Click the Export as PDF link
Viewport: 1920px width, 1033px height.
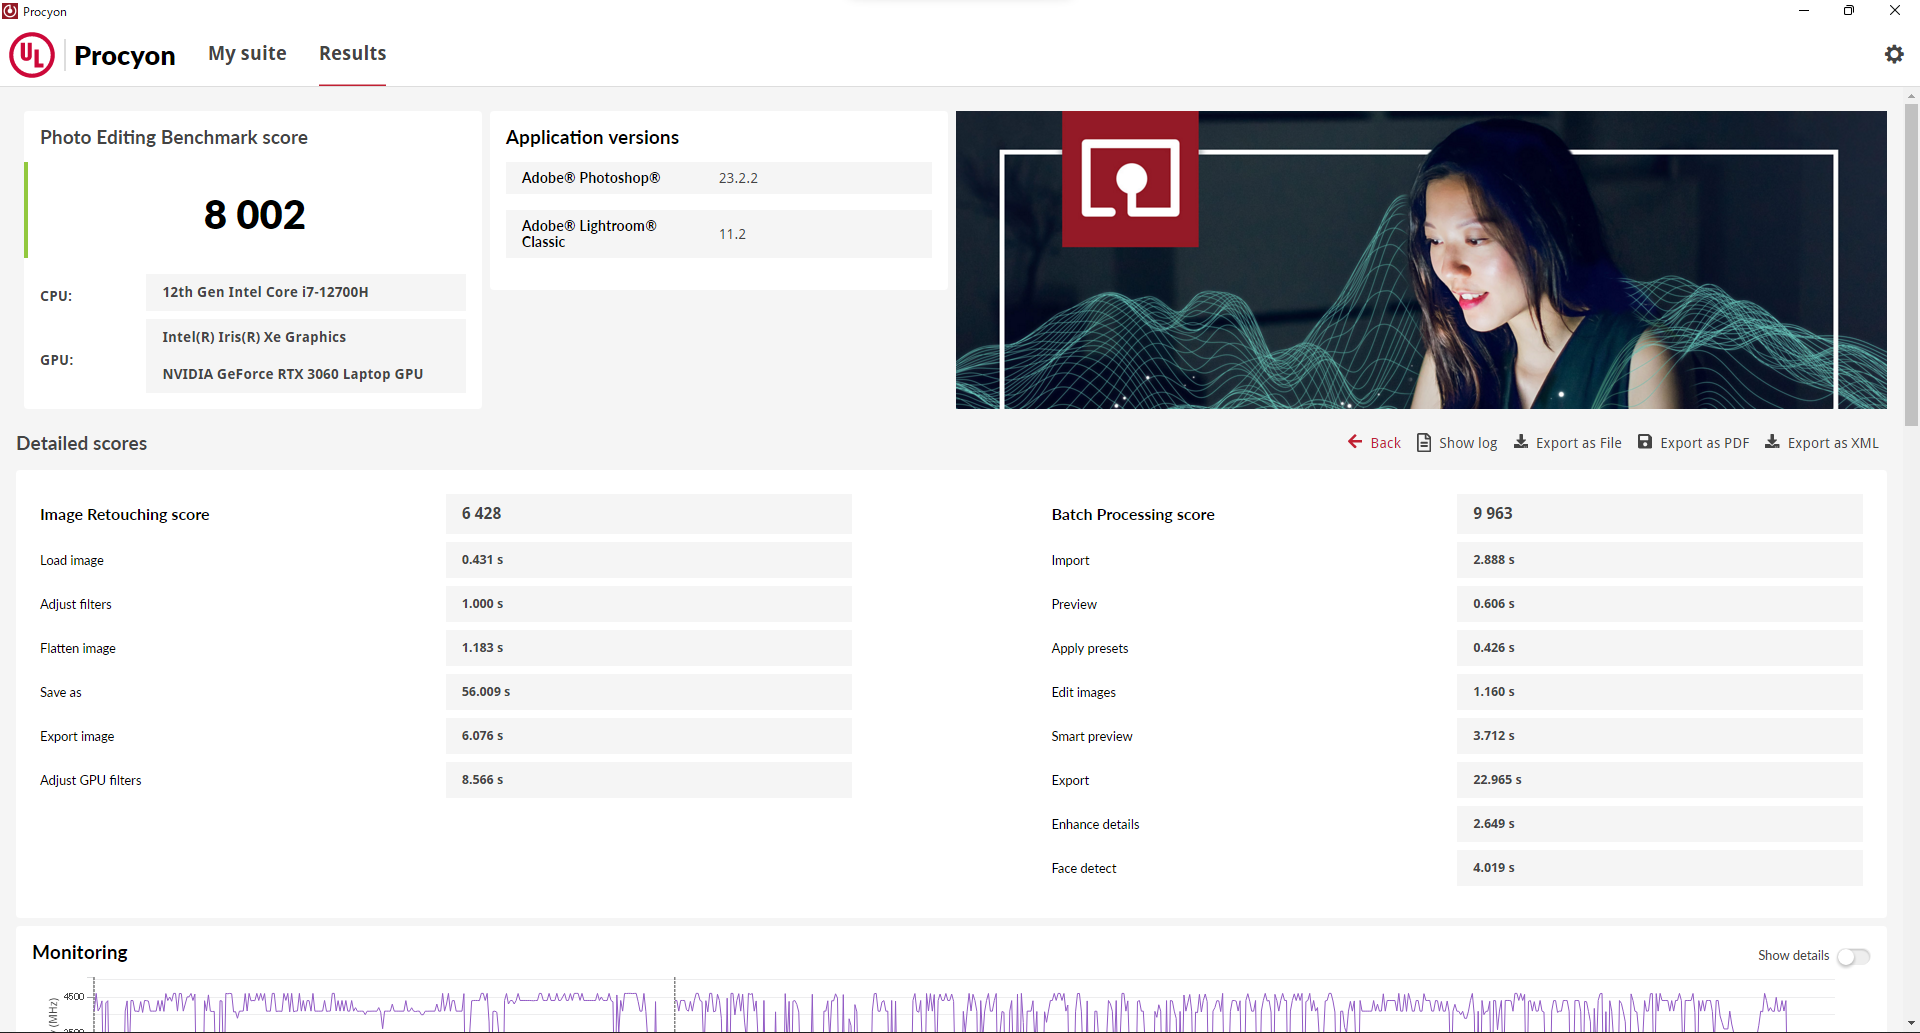(1705, 443)
